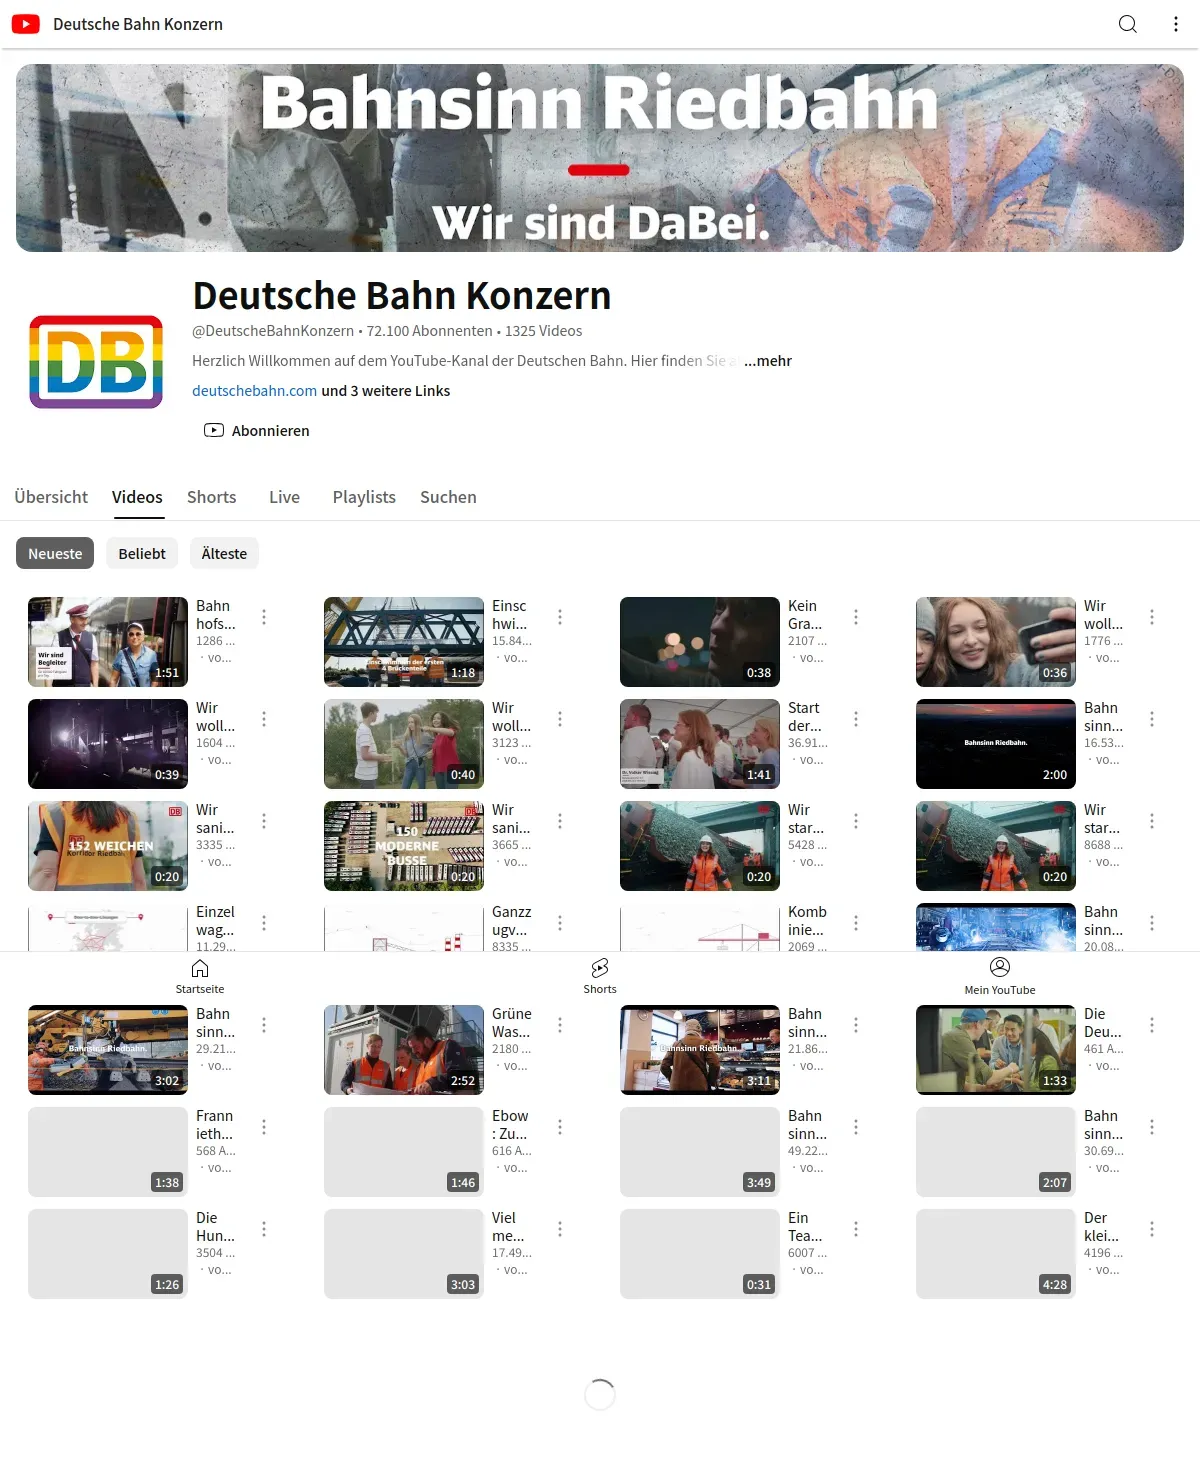Switch to the Übersicht tab
1200x1471 pixels.
click(51, 497)
